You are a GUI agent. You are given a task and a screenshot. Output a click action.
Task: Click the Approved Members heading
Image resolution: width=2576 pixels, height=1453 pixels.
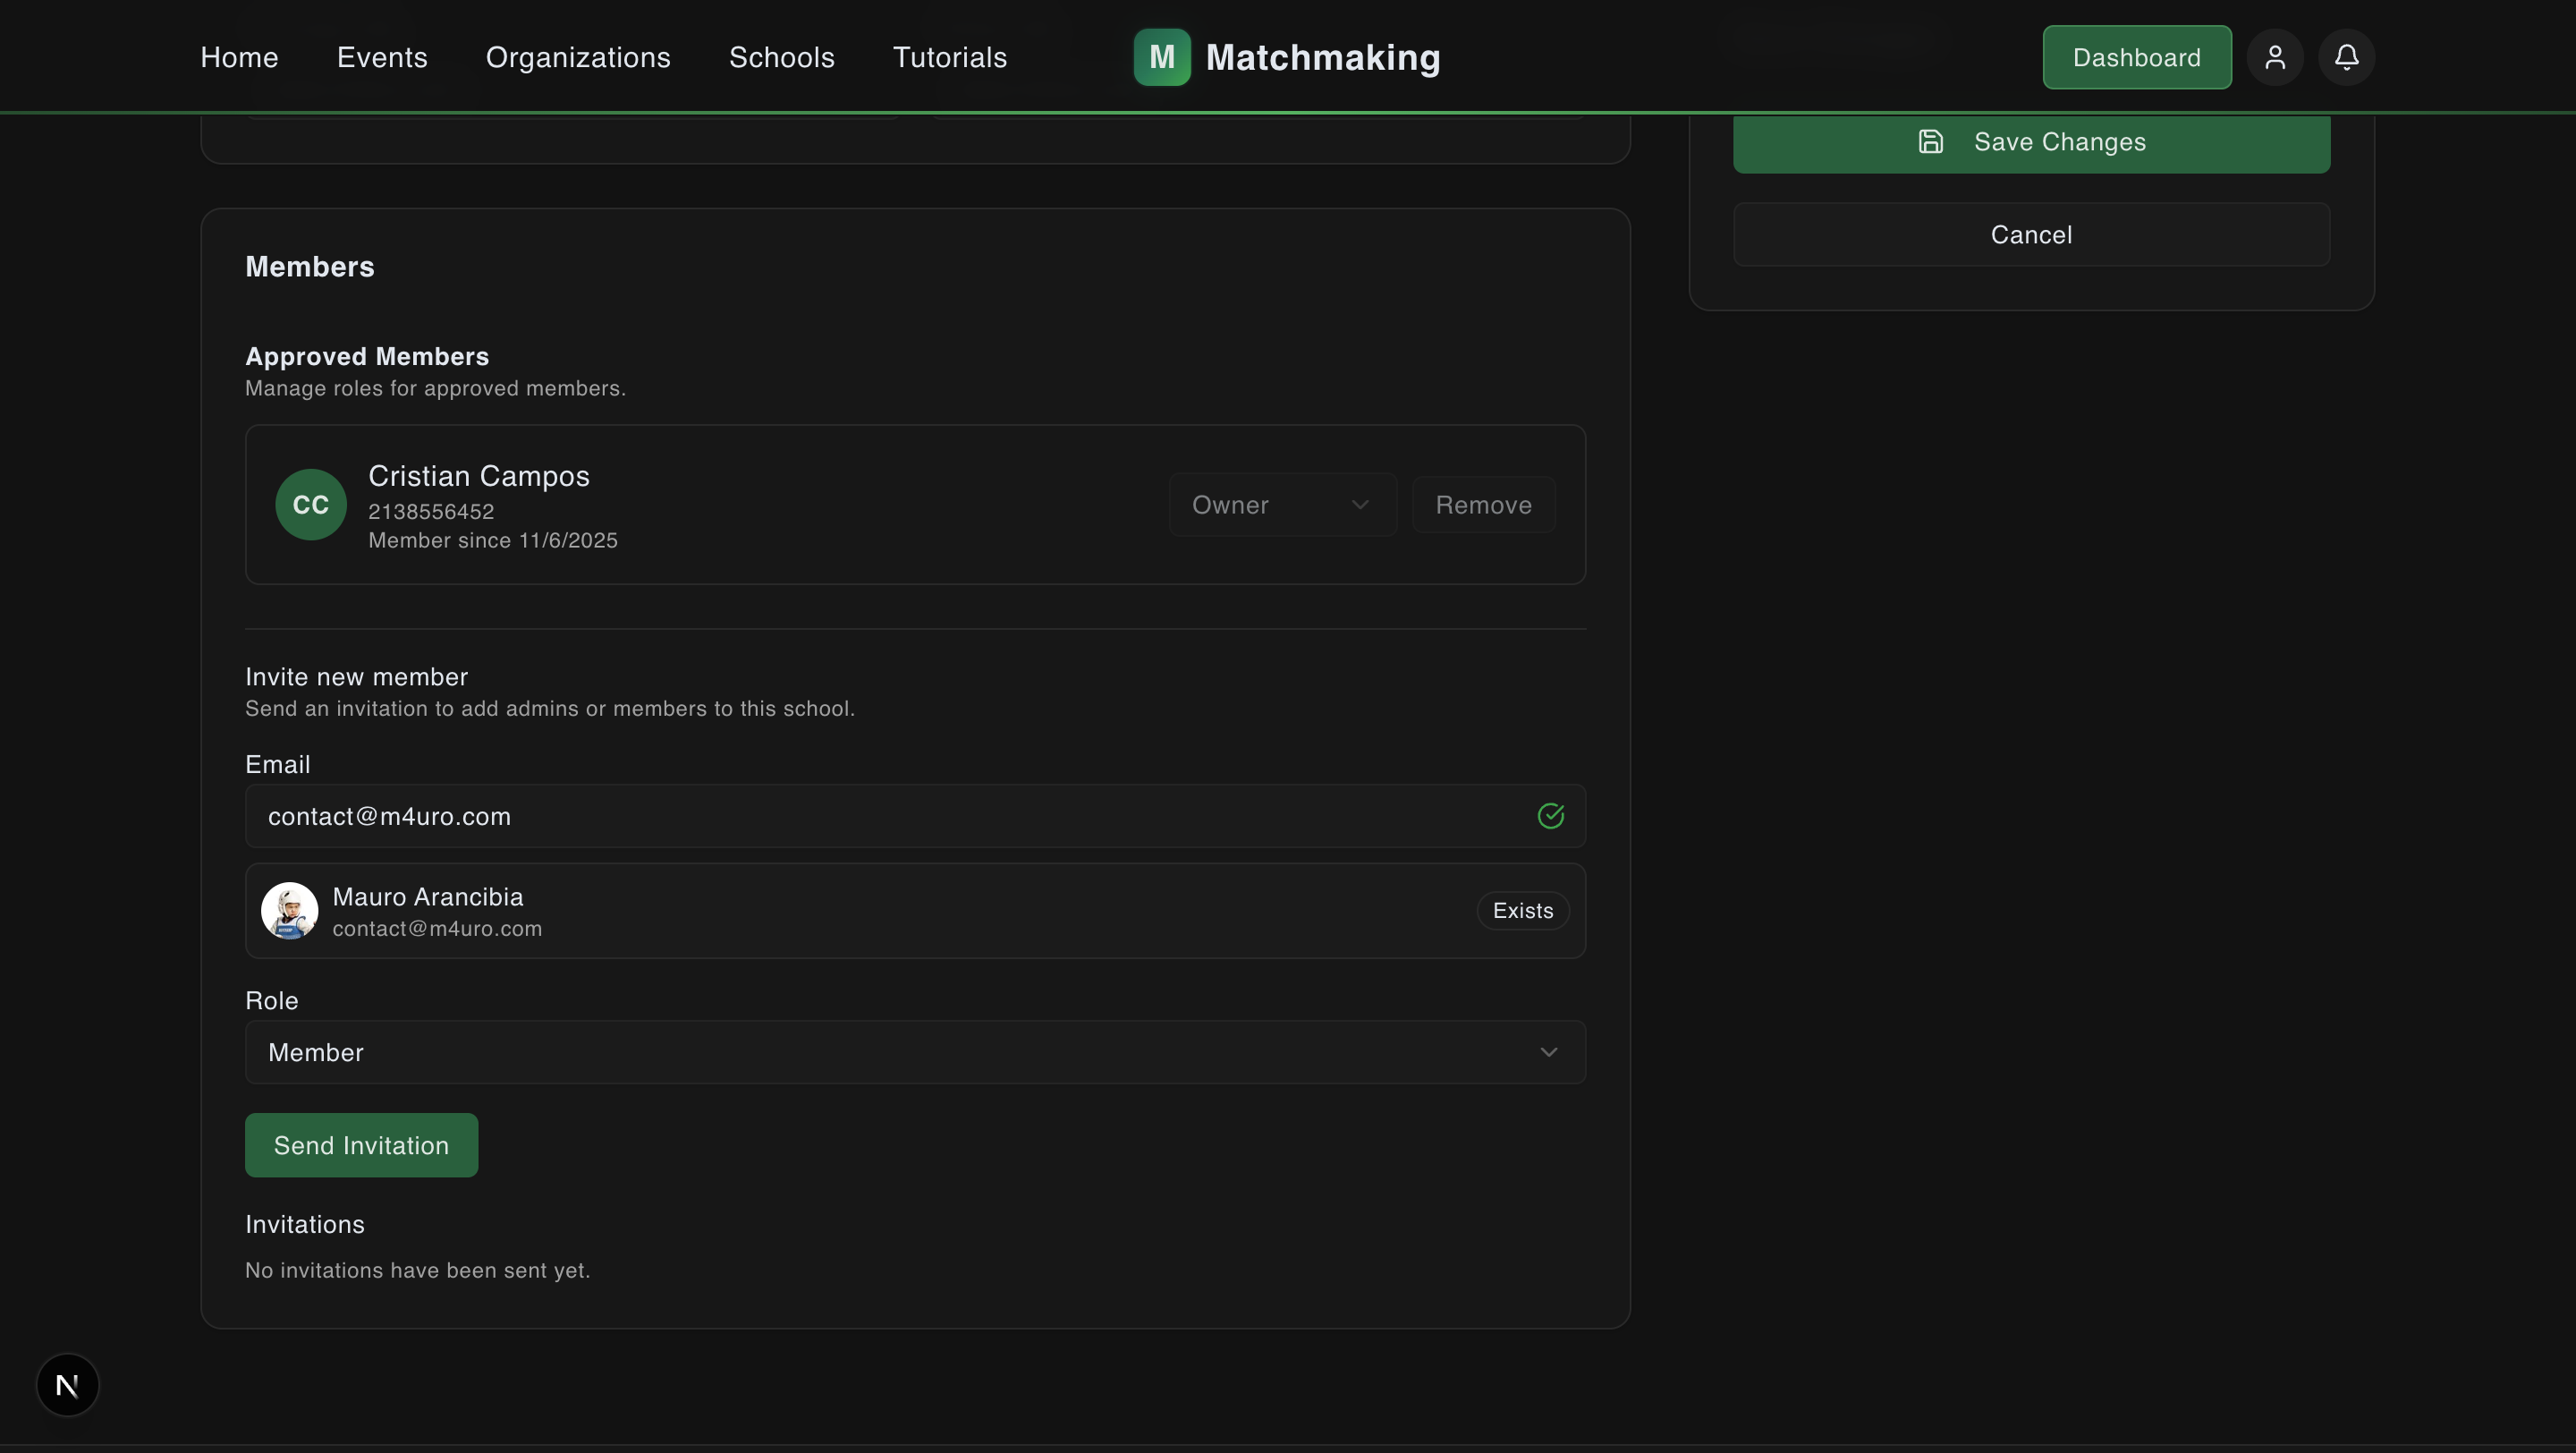[x=367, y=357]
